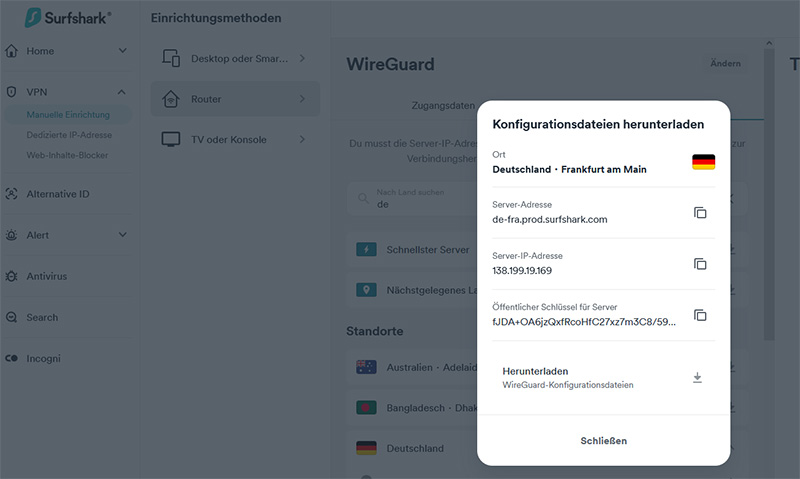The image size is (800, 479).
Task: Click the Ändern button
Action: tap(726, 63)
